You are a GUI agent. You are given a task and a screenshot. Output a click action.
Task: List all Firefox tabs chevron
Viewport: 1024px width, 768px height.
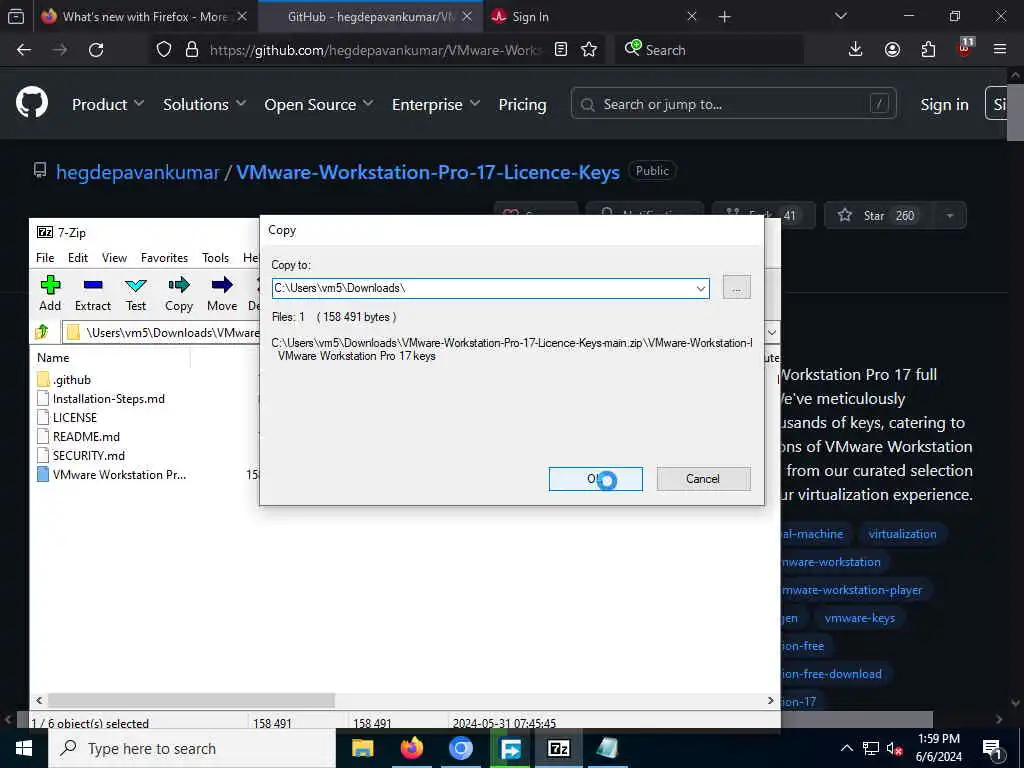pos(840,16)
